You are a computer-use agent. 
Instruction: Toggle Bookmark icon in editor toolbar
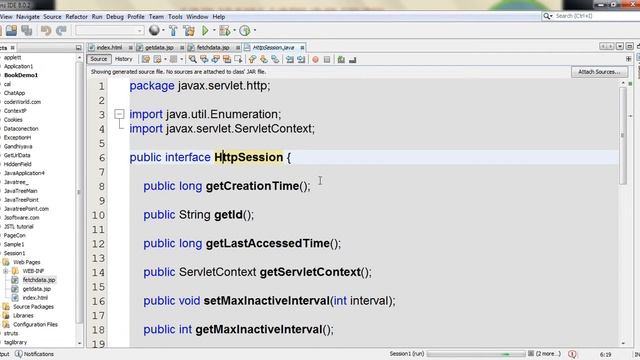point(275,60)
